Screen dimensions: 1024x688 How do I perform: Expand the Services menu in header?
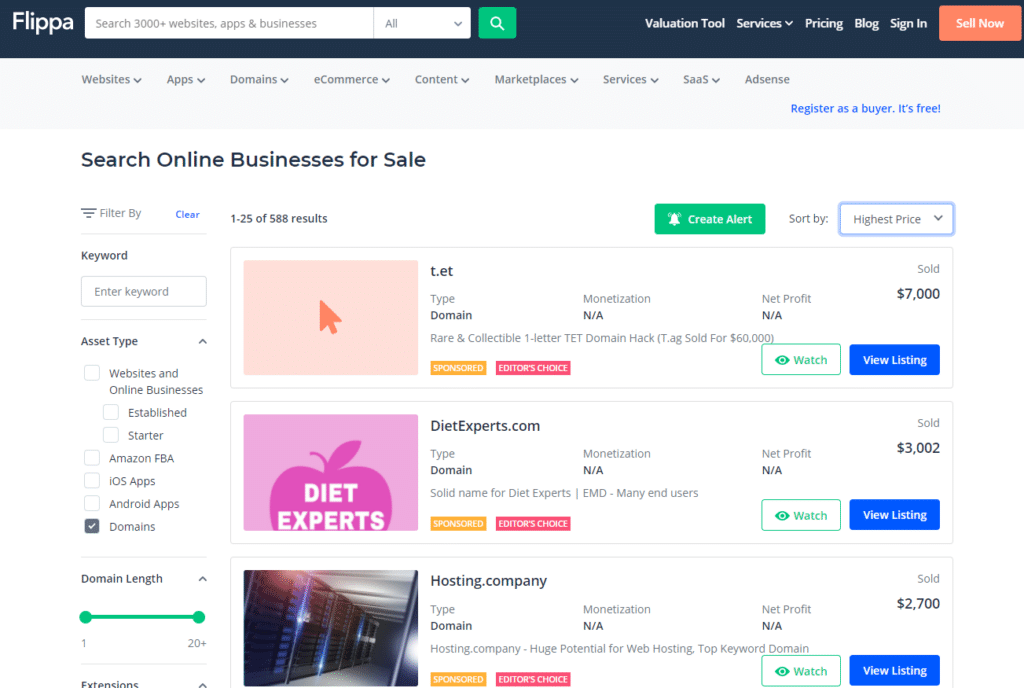[x=764, y=23]
